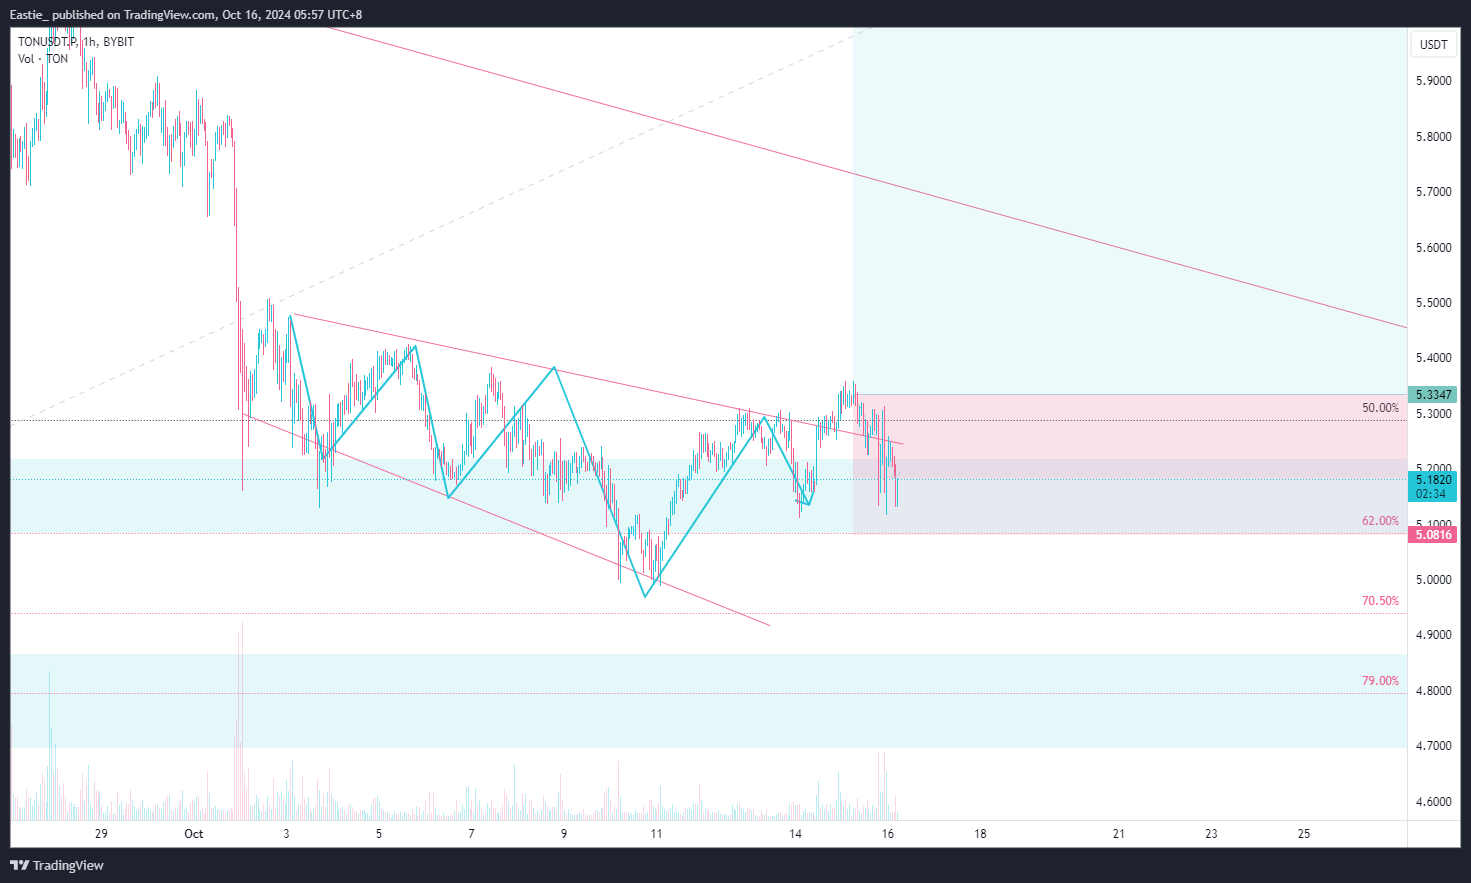Click the 3 date on time axis
This screenshot has height=883, width=1471.
tap(287, 834)
